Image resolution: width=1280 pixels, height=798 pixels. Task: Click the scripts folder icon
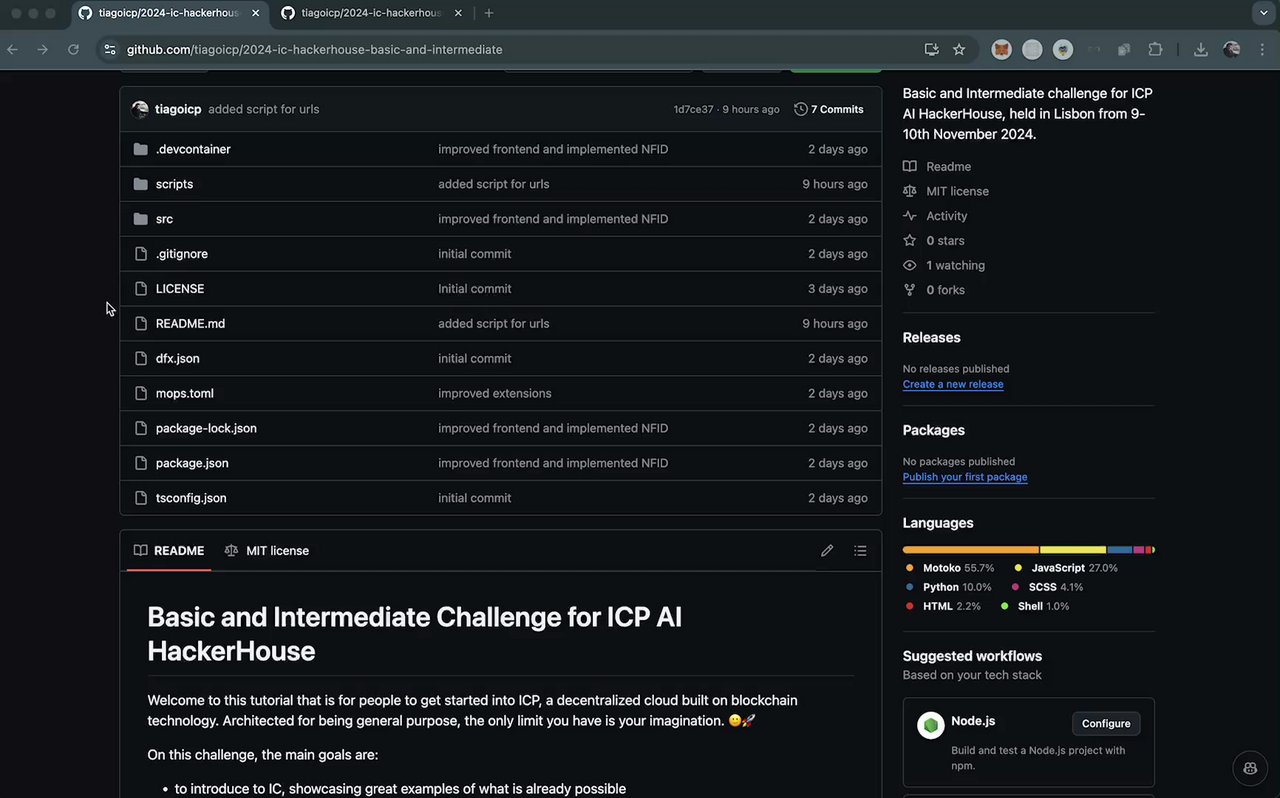[x=140, y=184]
